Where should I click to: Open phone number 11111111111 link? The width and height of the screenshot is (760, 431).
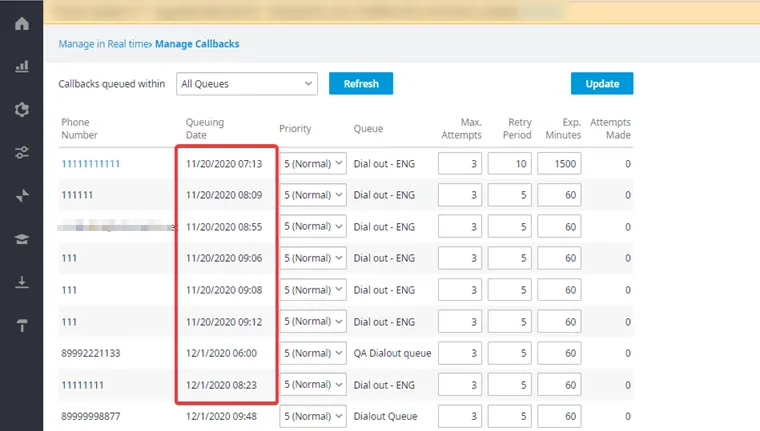click(x=91, y=164)
